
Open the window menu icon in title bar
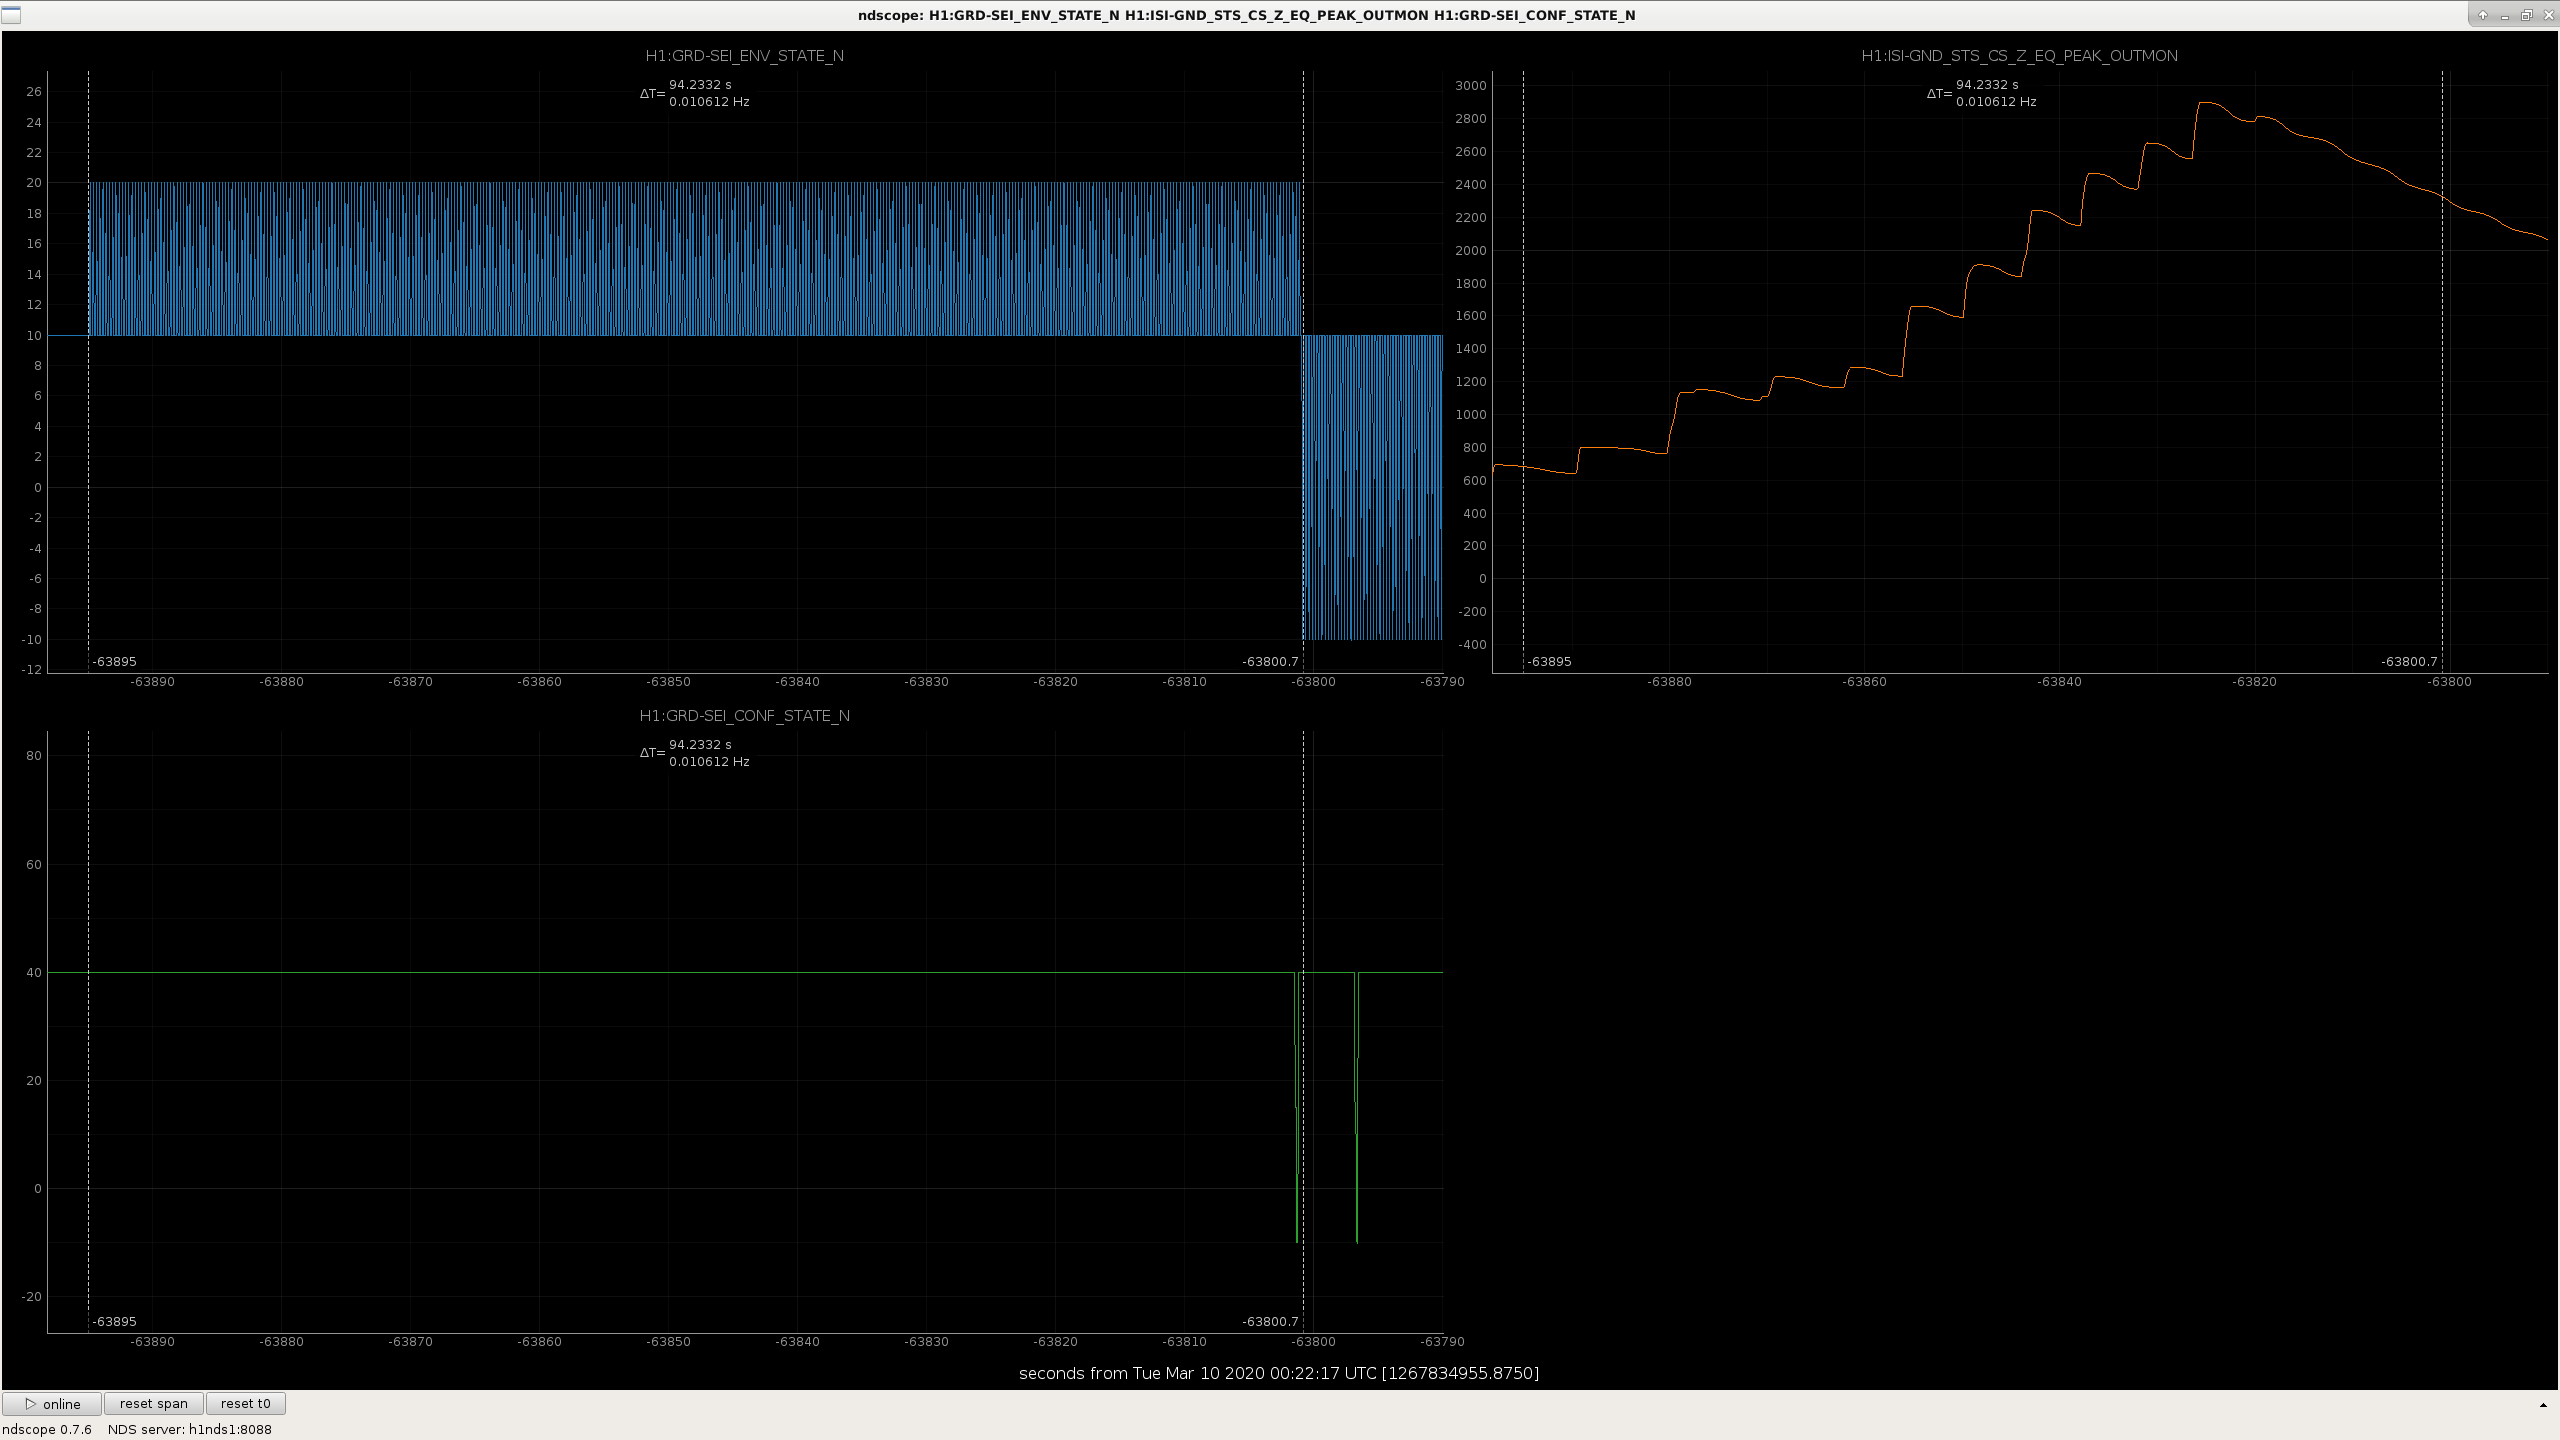pos(10,15)
